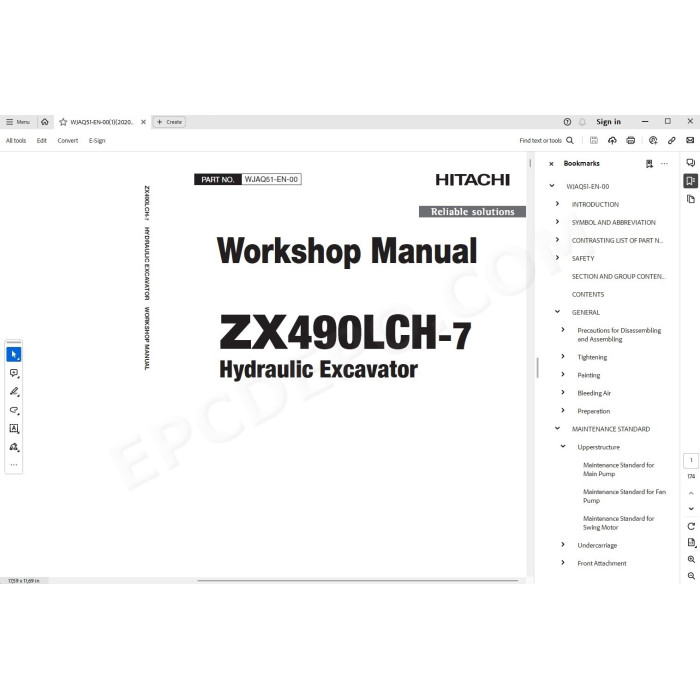Copy the link with chain icon
Viewport: 700px width, 700px height.
[x=671, y=140]
